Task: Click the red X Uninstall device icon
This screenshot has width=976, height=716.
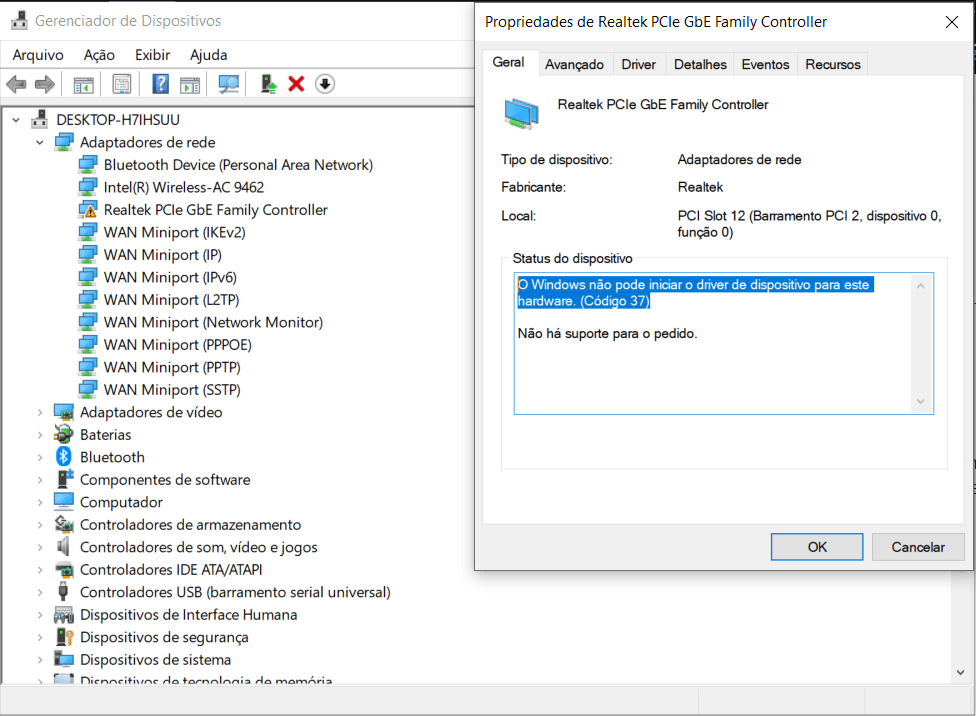Action: pos(296,84)
